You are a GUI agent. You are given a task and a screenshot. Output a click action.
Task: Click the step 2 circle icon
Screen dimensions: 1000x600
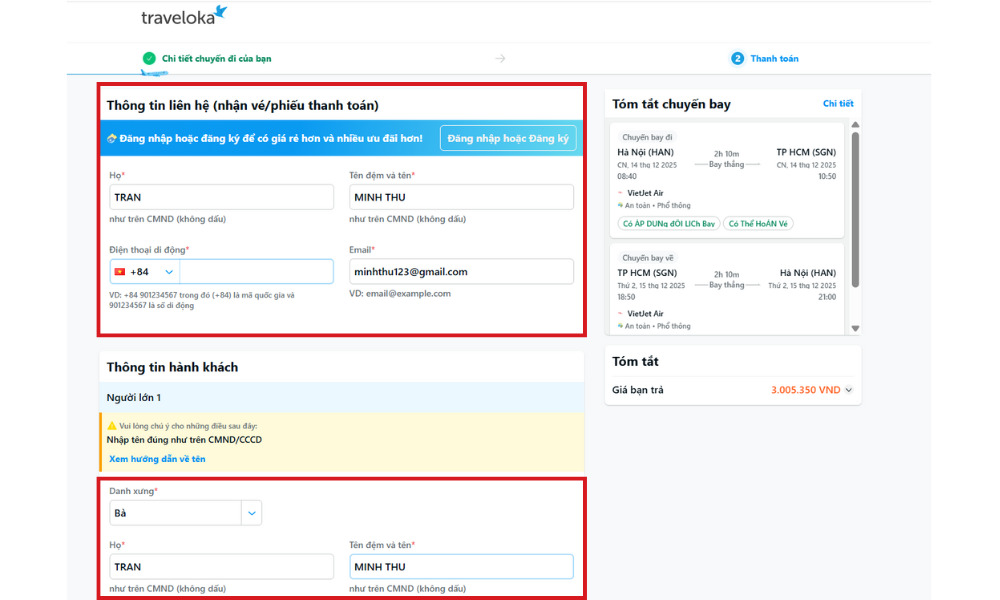coord(738,58)
